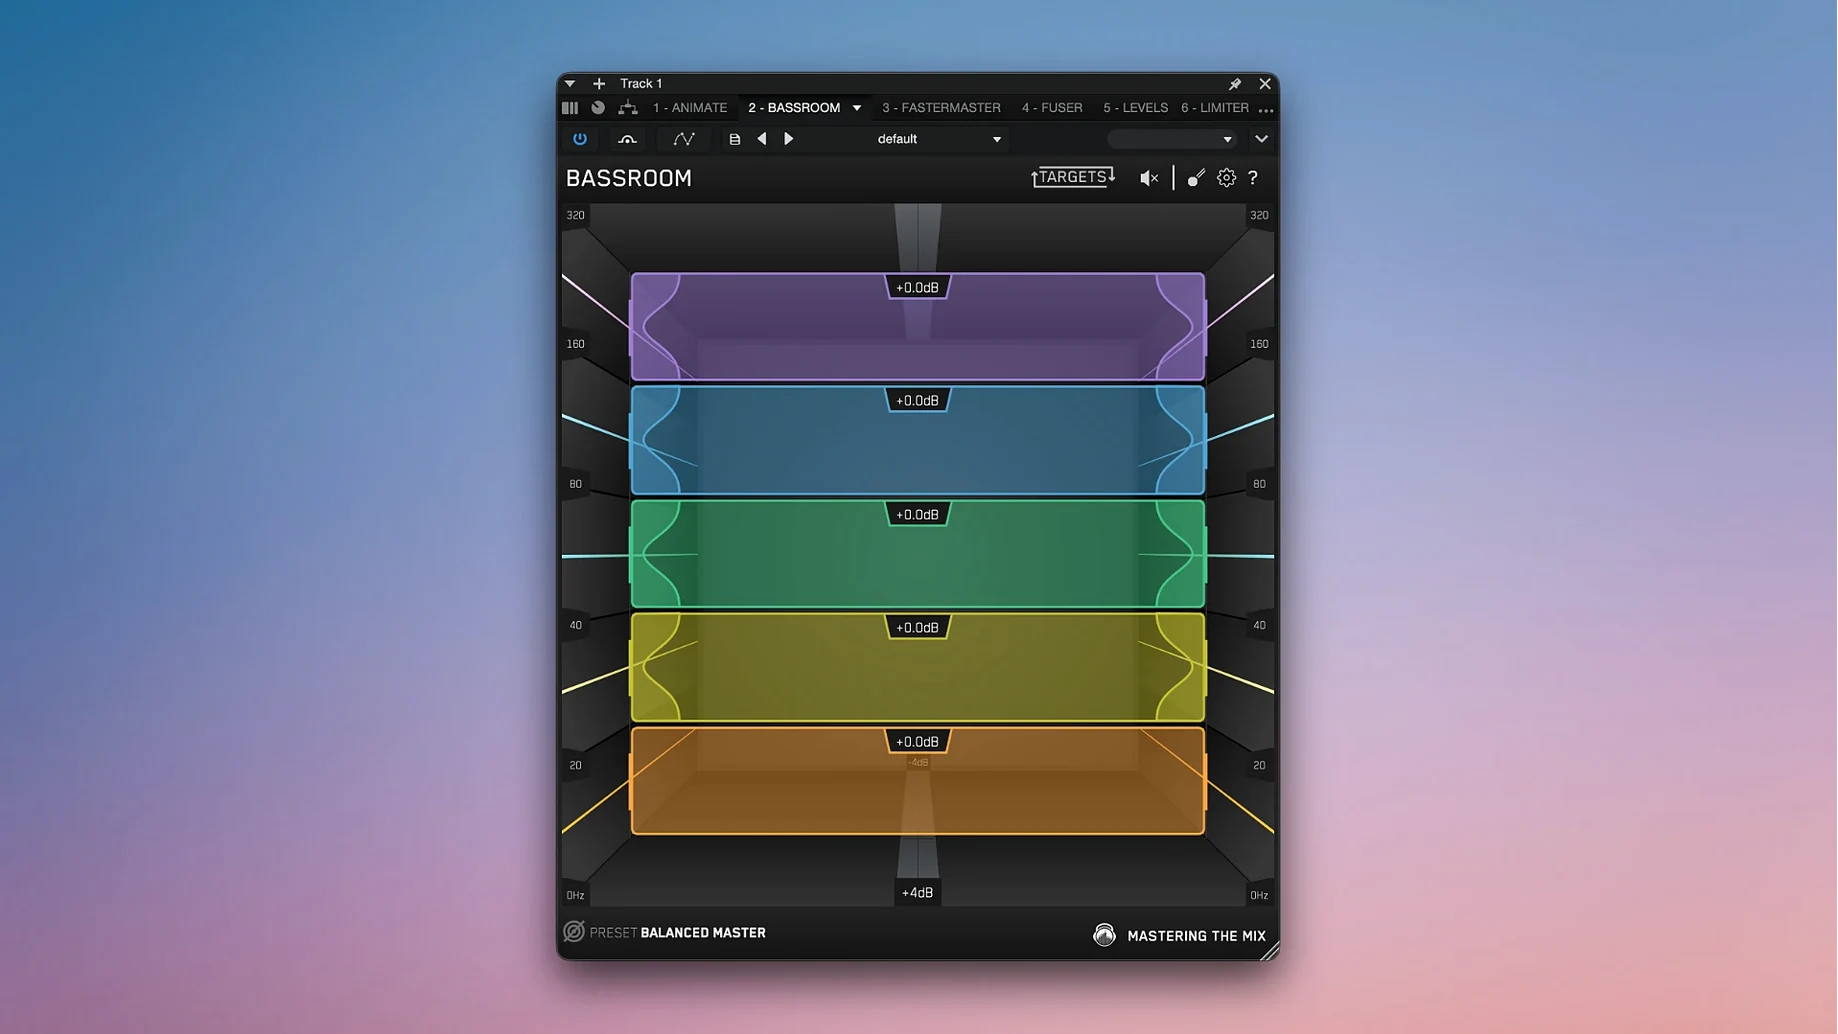Screen dimensions: 1838x1034
Task: Pin the plugin window
Action: pos(1235,84)
